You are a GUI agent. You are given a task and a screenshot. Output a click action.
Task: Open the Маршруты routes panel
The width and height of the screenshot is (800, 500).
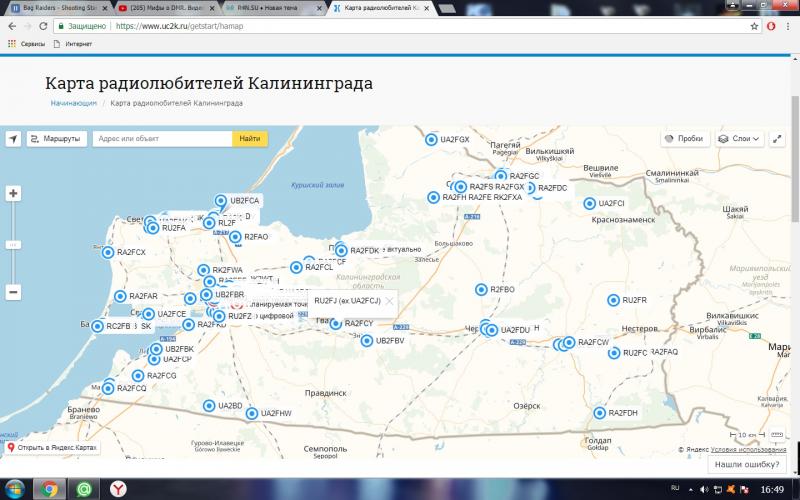coord(56,139)
